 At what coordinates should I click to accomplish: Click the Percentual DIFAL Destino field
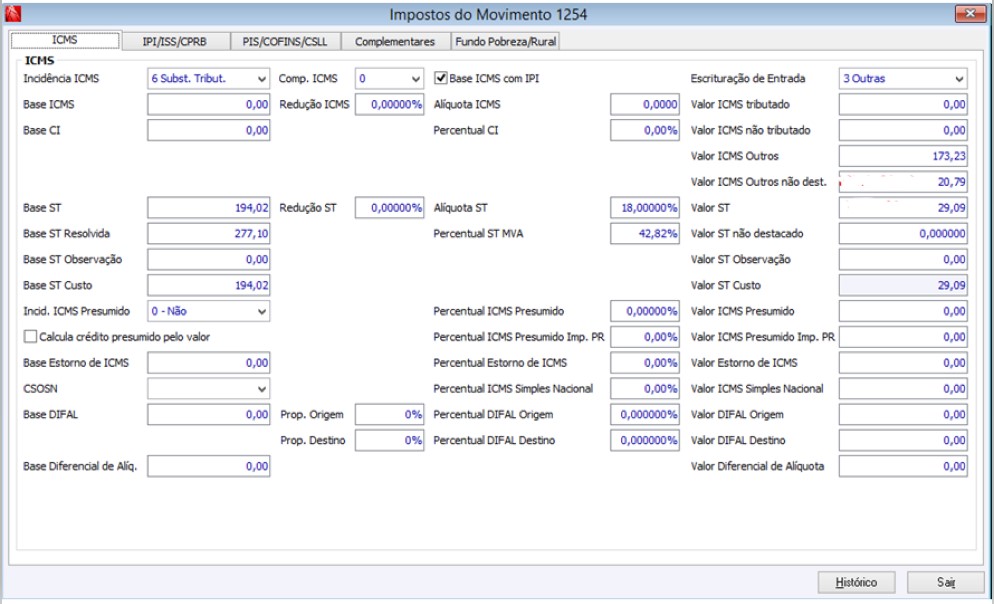[645, 440]
